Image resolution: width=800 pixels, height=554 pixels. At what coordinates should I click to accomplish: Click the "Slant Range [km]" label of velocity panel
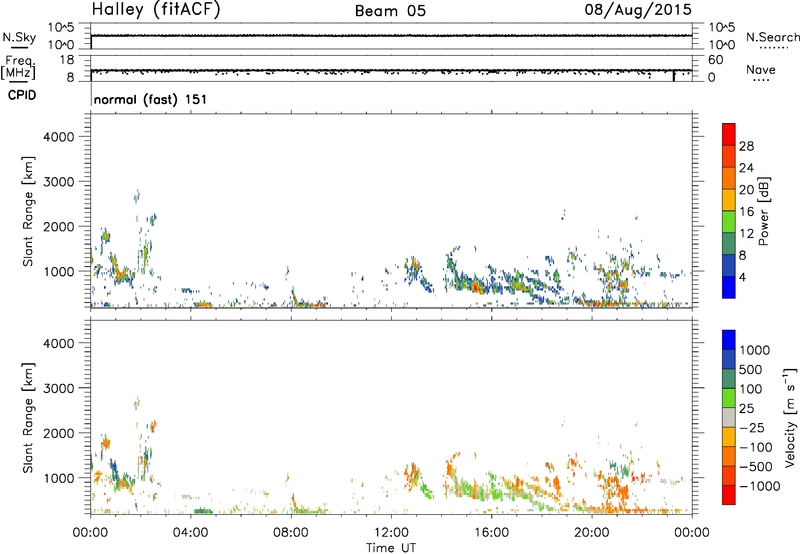click(x=28, y=418)
